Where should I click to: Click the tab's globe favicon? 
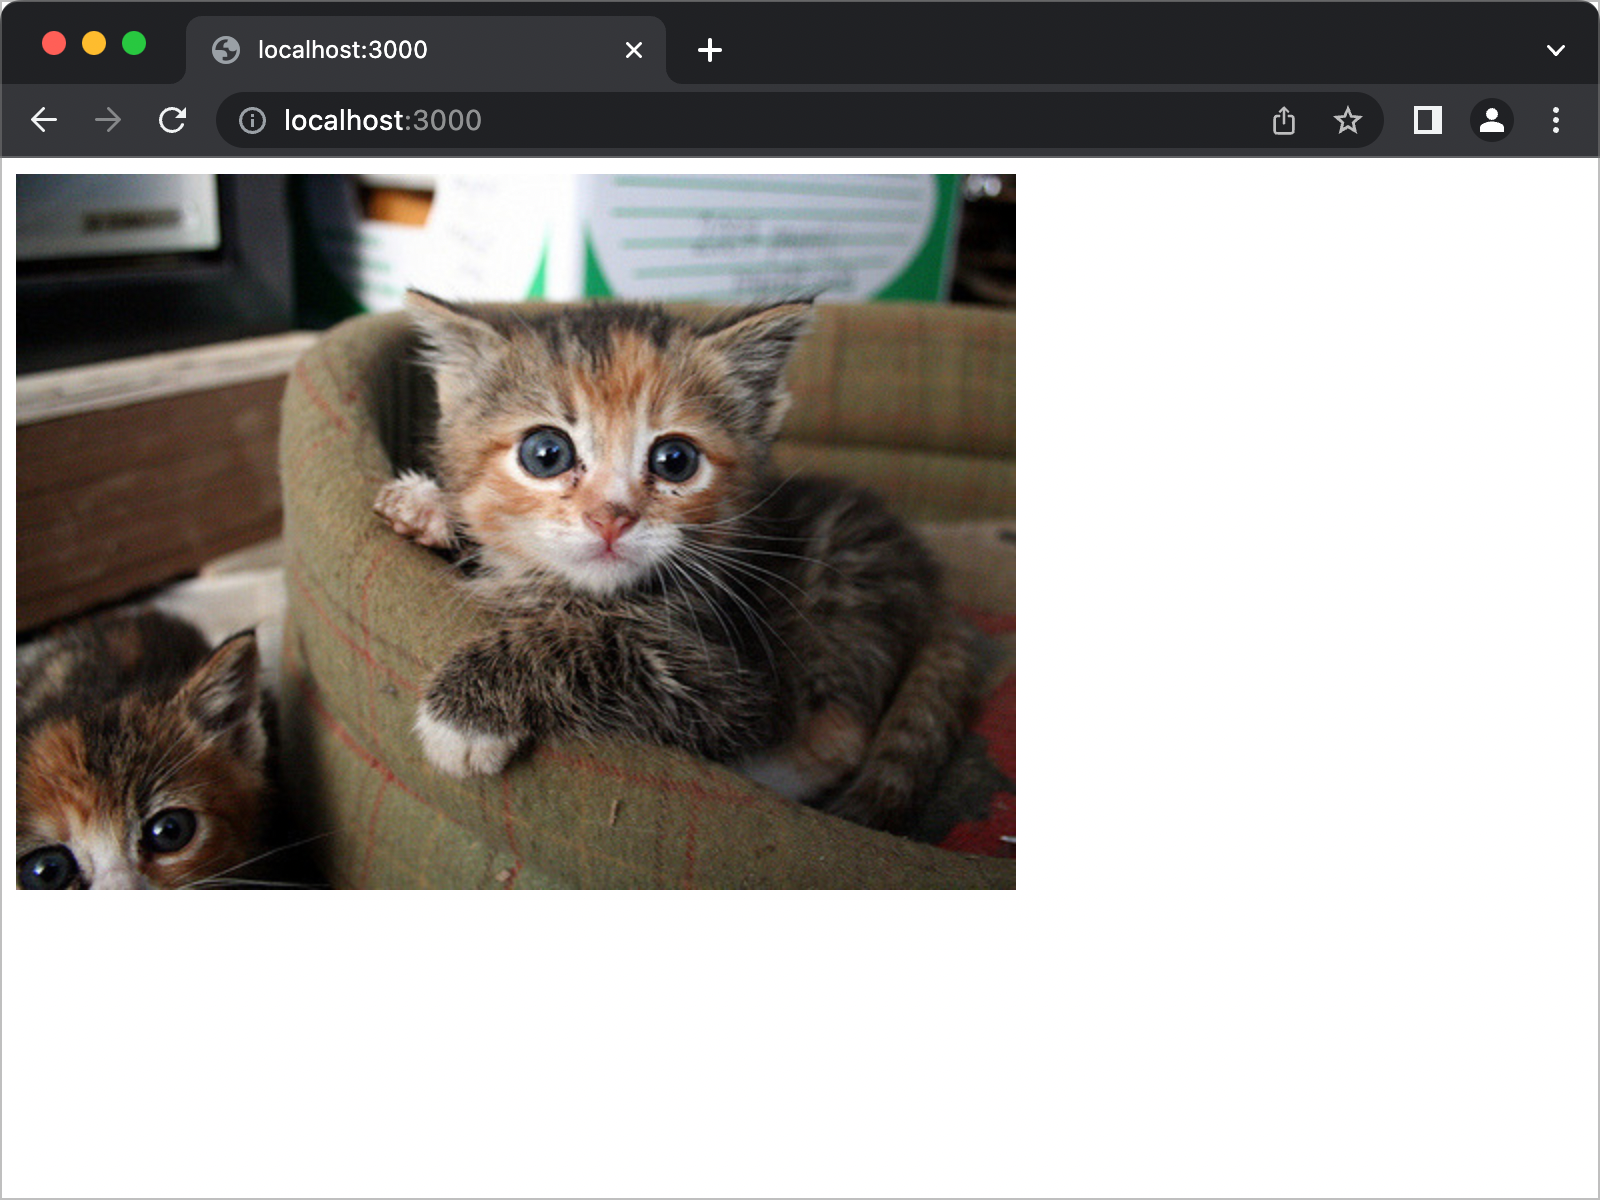coord(226,50)
